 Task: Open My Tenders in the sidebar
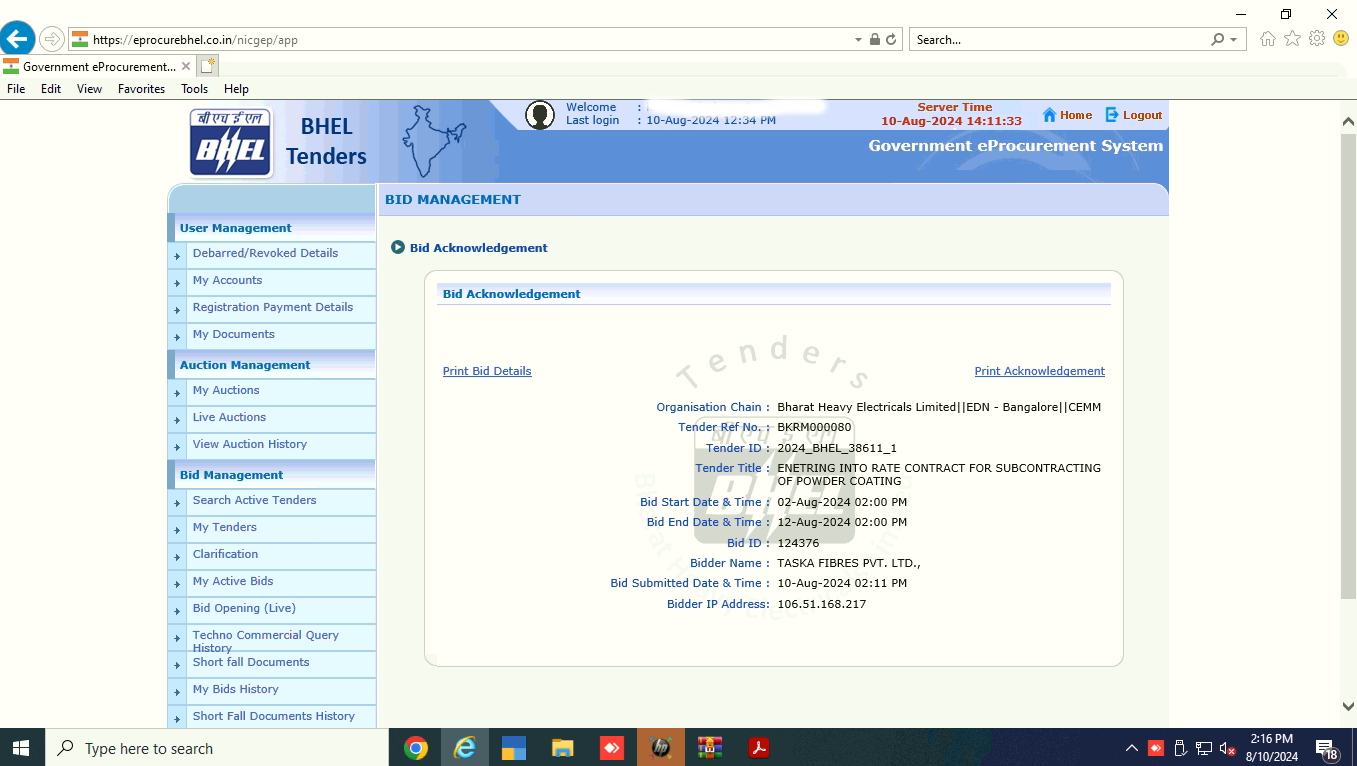click(x=225, y=527)
